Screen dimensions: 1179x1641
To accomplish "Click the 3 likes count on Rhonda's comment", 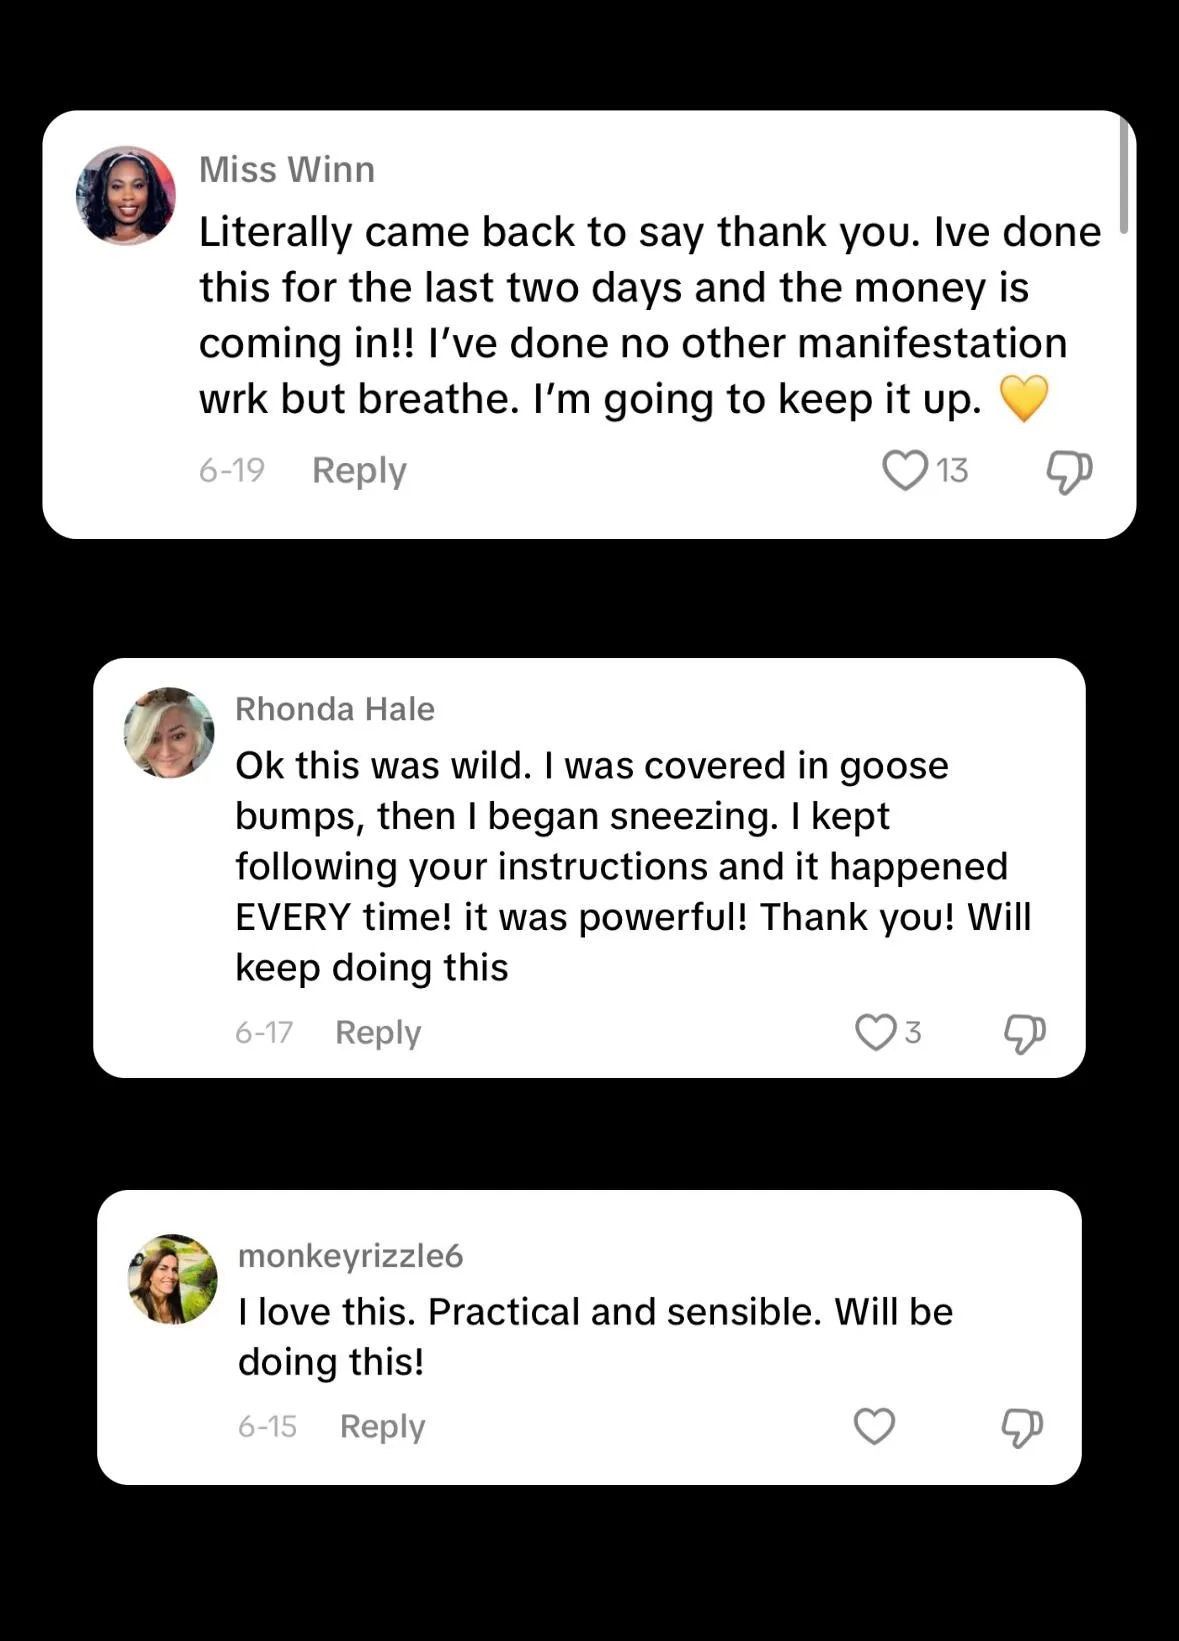I will tap(912, 1032).
